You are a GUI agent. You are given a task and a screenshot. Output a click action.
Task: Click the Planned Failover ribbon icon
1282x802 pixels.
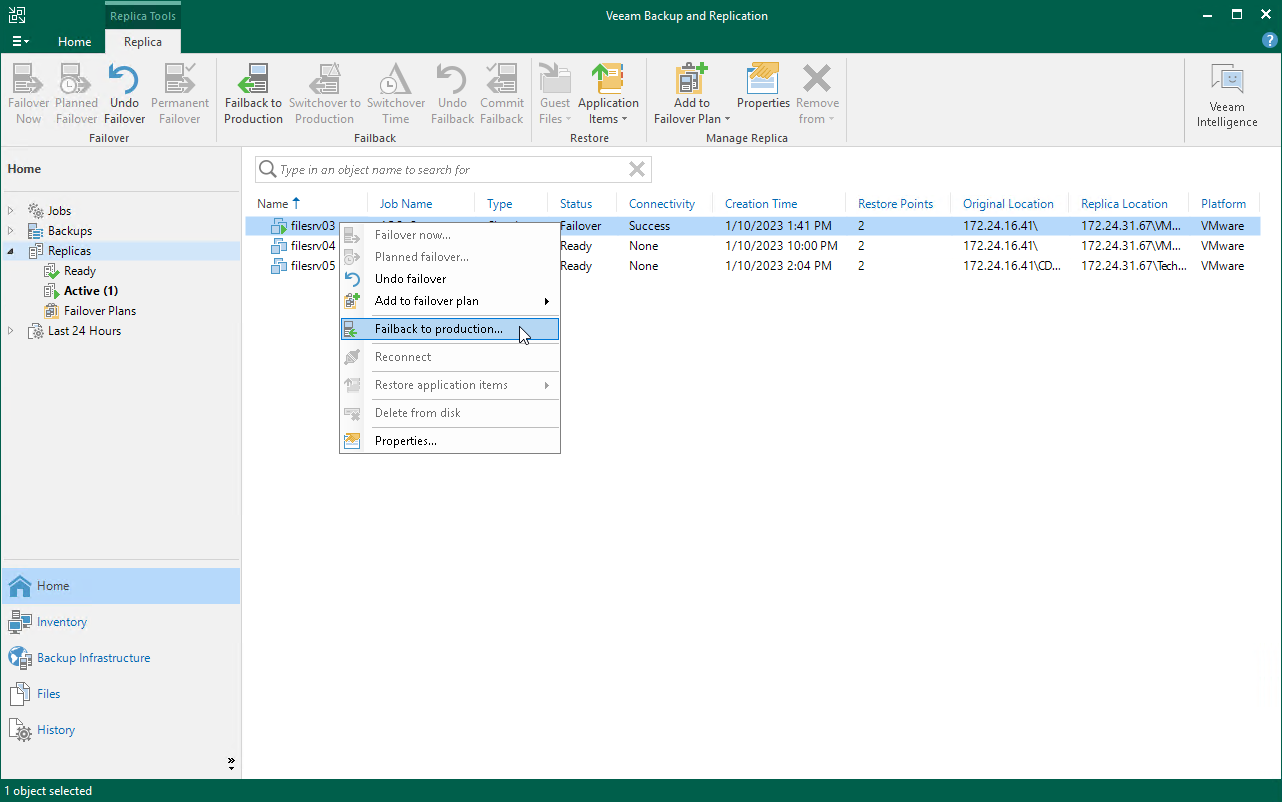tap(76, 94)
